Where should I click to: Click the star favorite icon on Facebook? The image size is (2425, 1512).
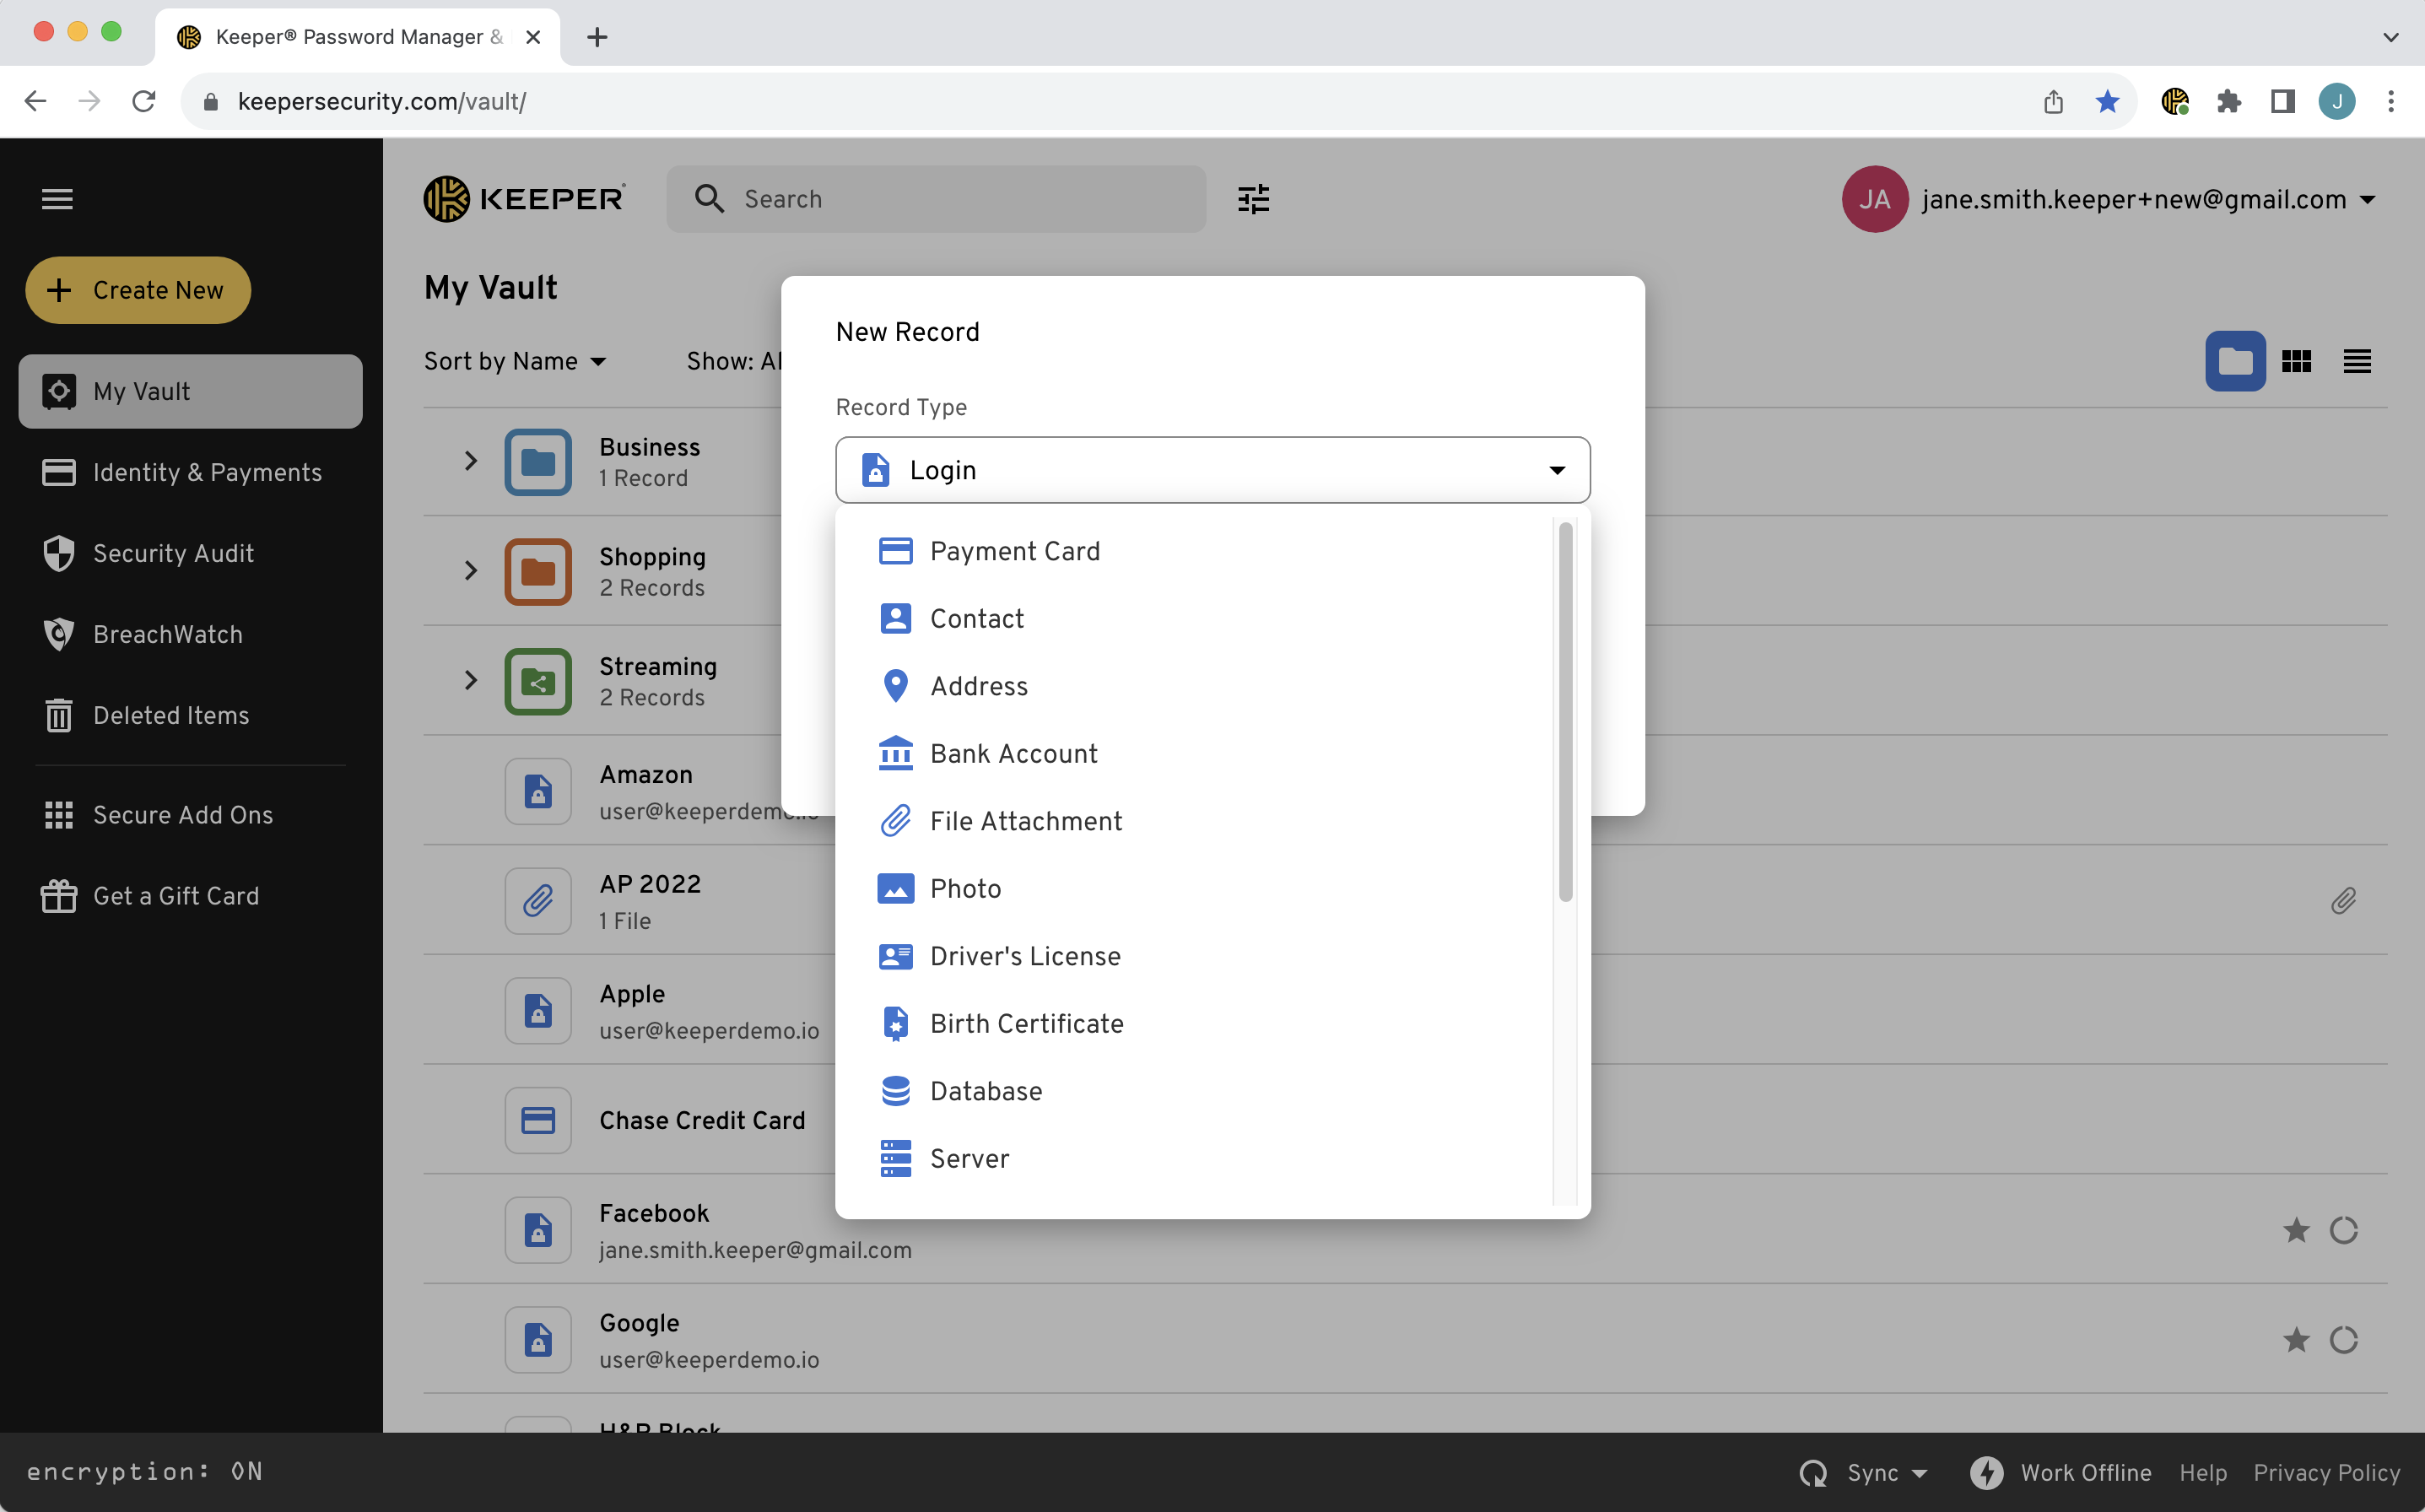[x=2296, y=1230]
